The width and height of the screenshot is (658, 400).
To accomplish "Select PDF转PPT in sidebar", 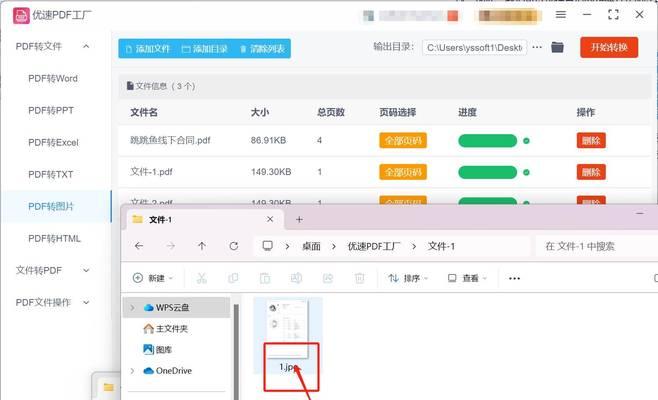I will [51, 110].
